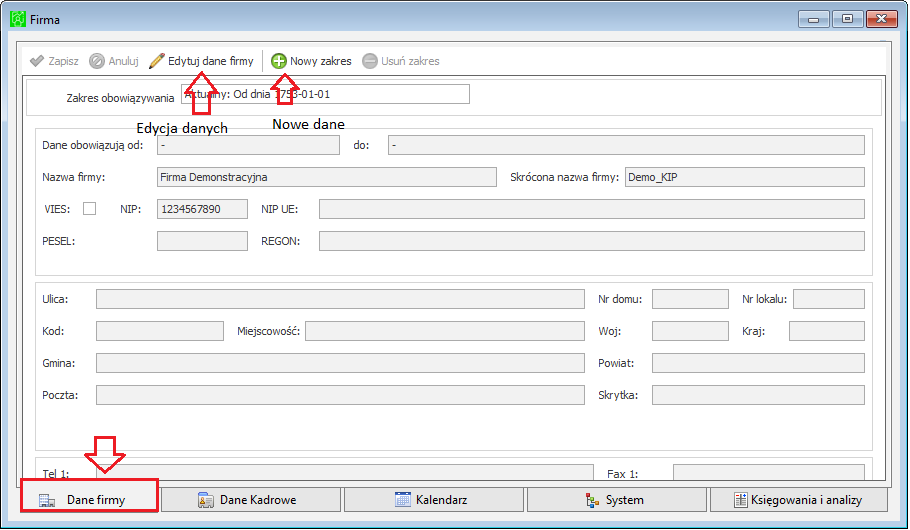Click the green plus Nowy zakres icon
The image size is (910, 530).
coord(279,61)
